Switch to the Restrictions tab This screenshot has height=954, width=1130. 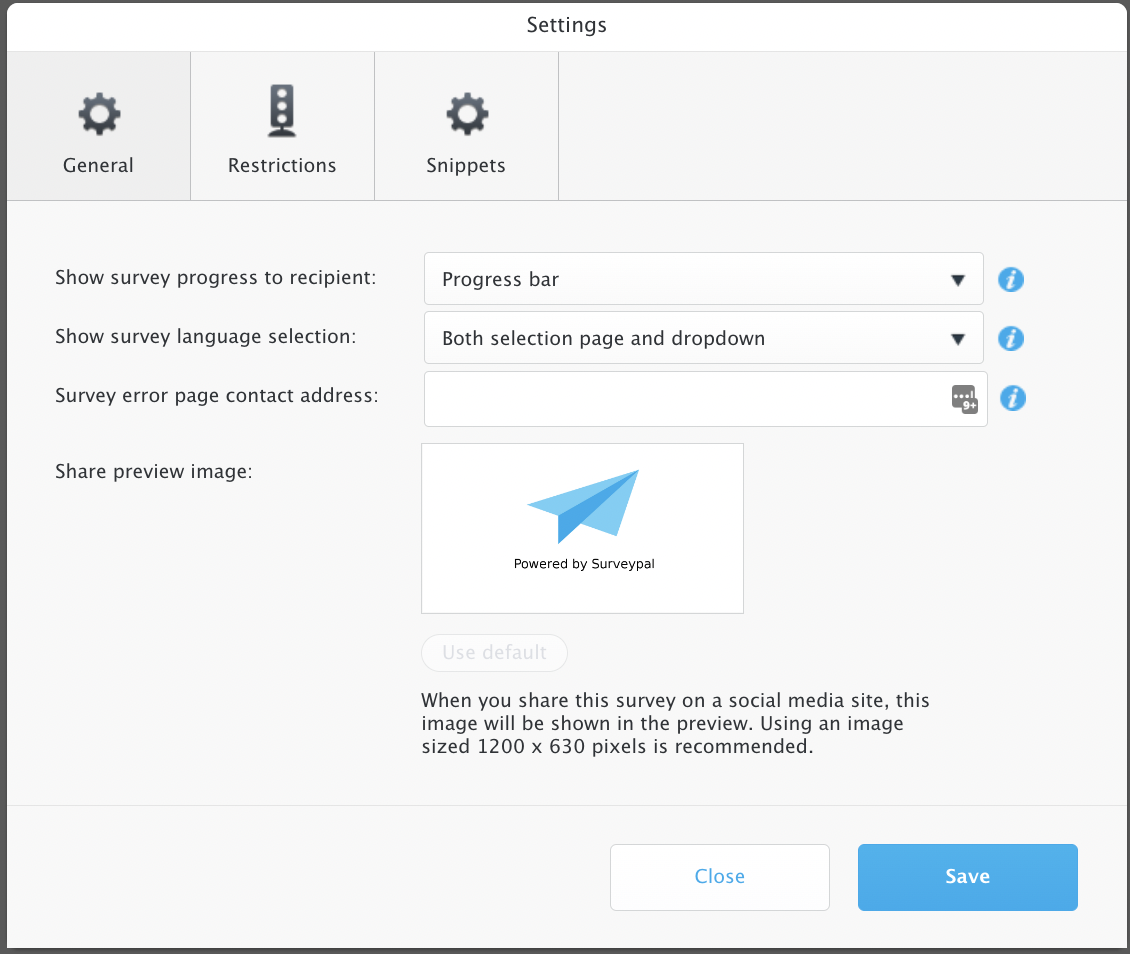coord(282,126)
